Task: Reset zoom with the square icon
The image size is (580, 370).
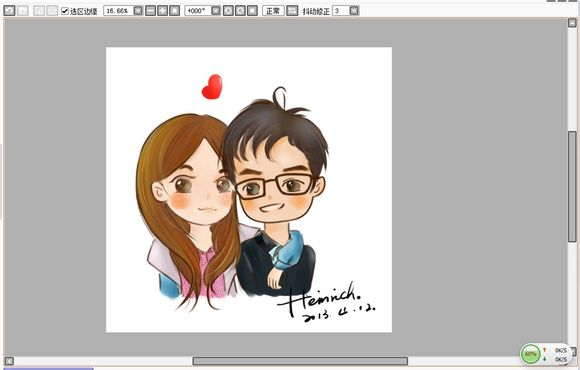Action: (x=175, y=11)
